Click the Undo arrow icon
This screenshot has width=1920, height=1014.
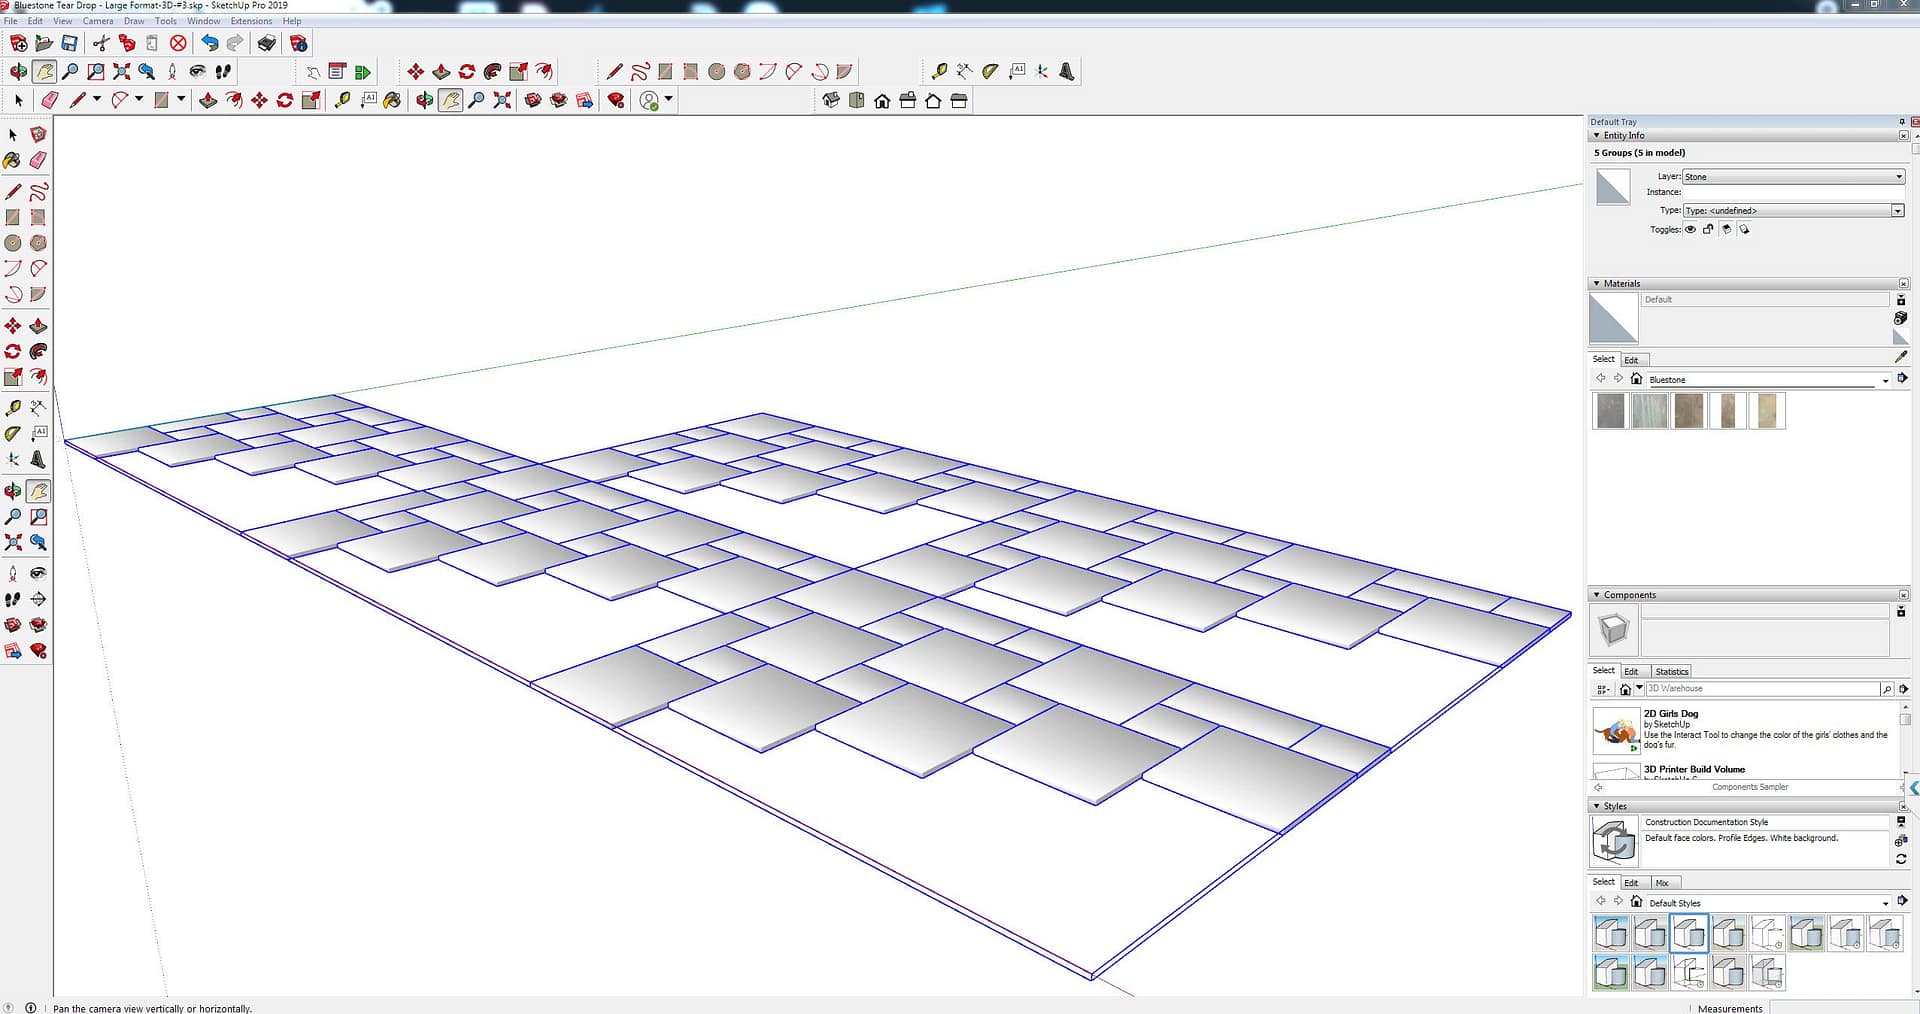tap(209, 43)
